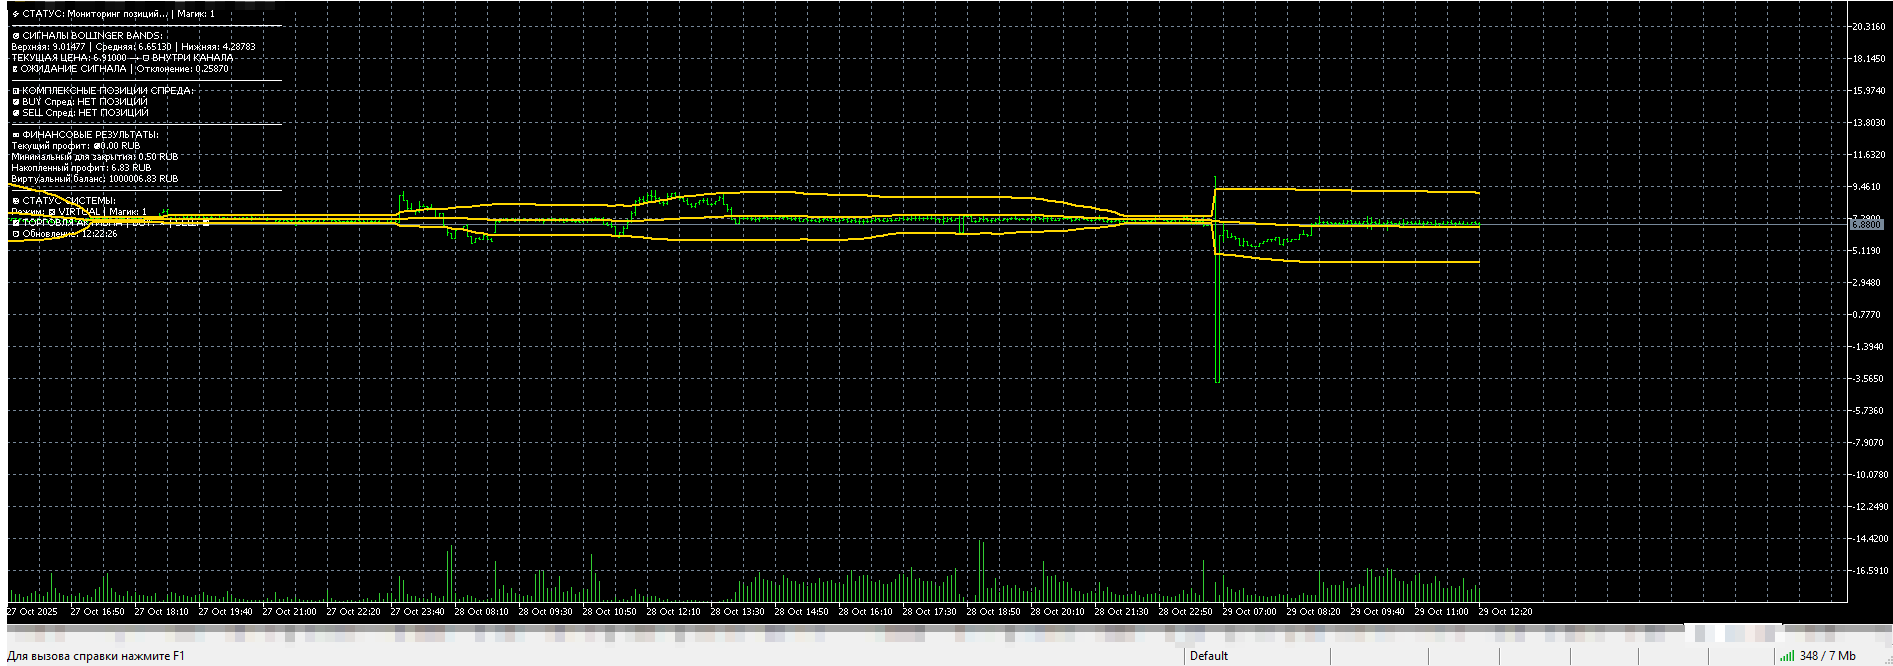Click the SELL Спред: НЕТ ПОЗИЦИЙ line
Image resolution: width=1893 pixels, height=666 pixels.
click(x=80, y=113)
